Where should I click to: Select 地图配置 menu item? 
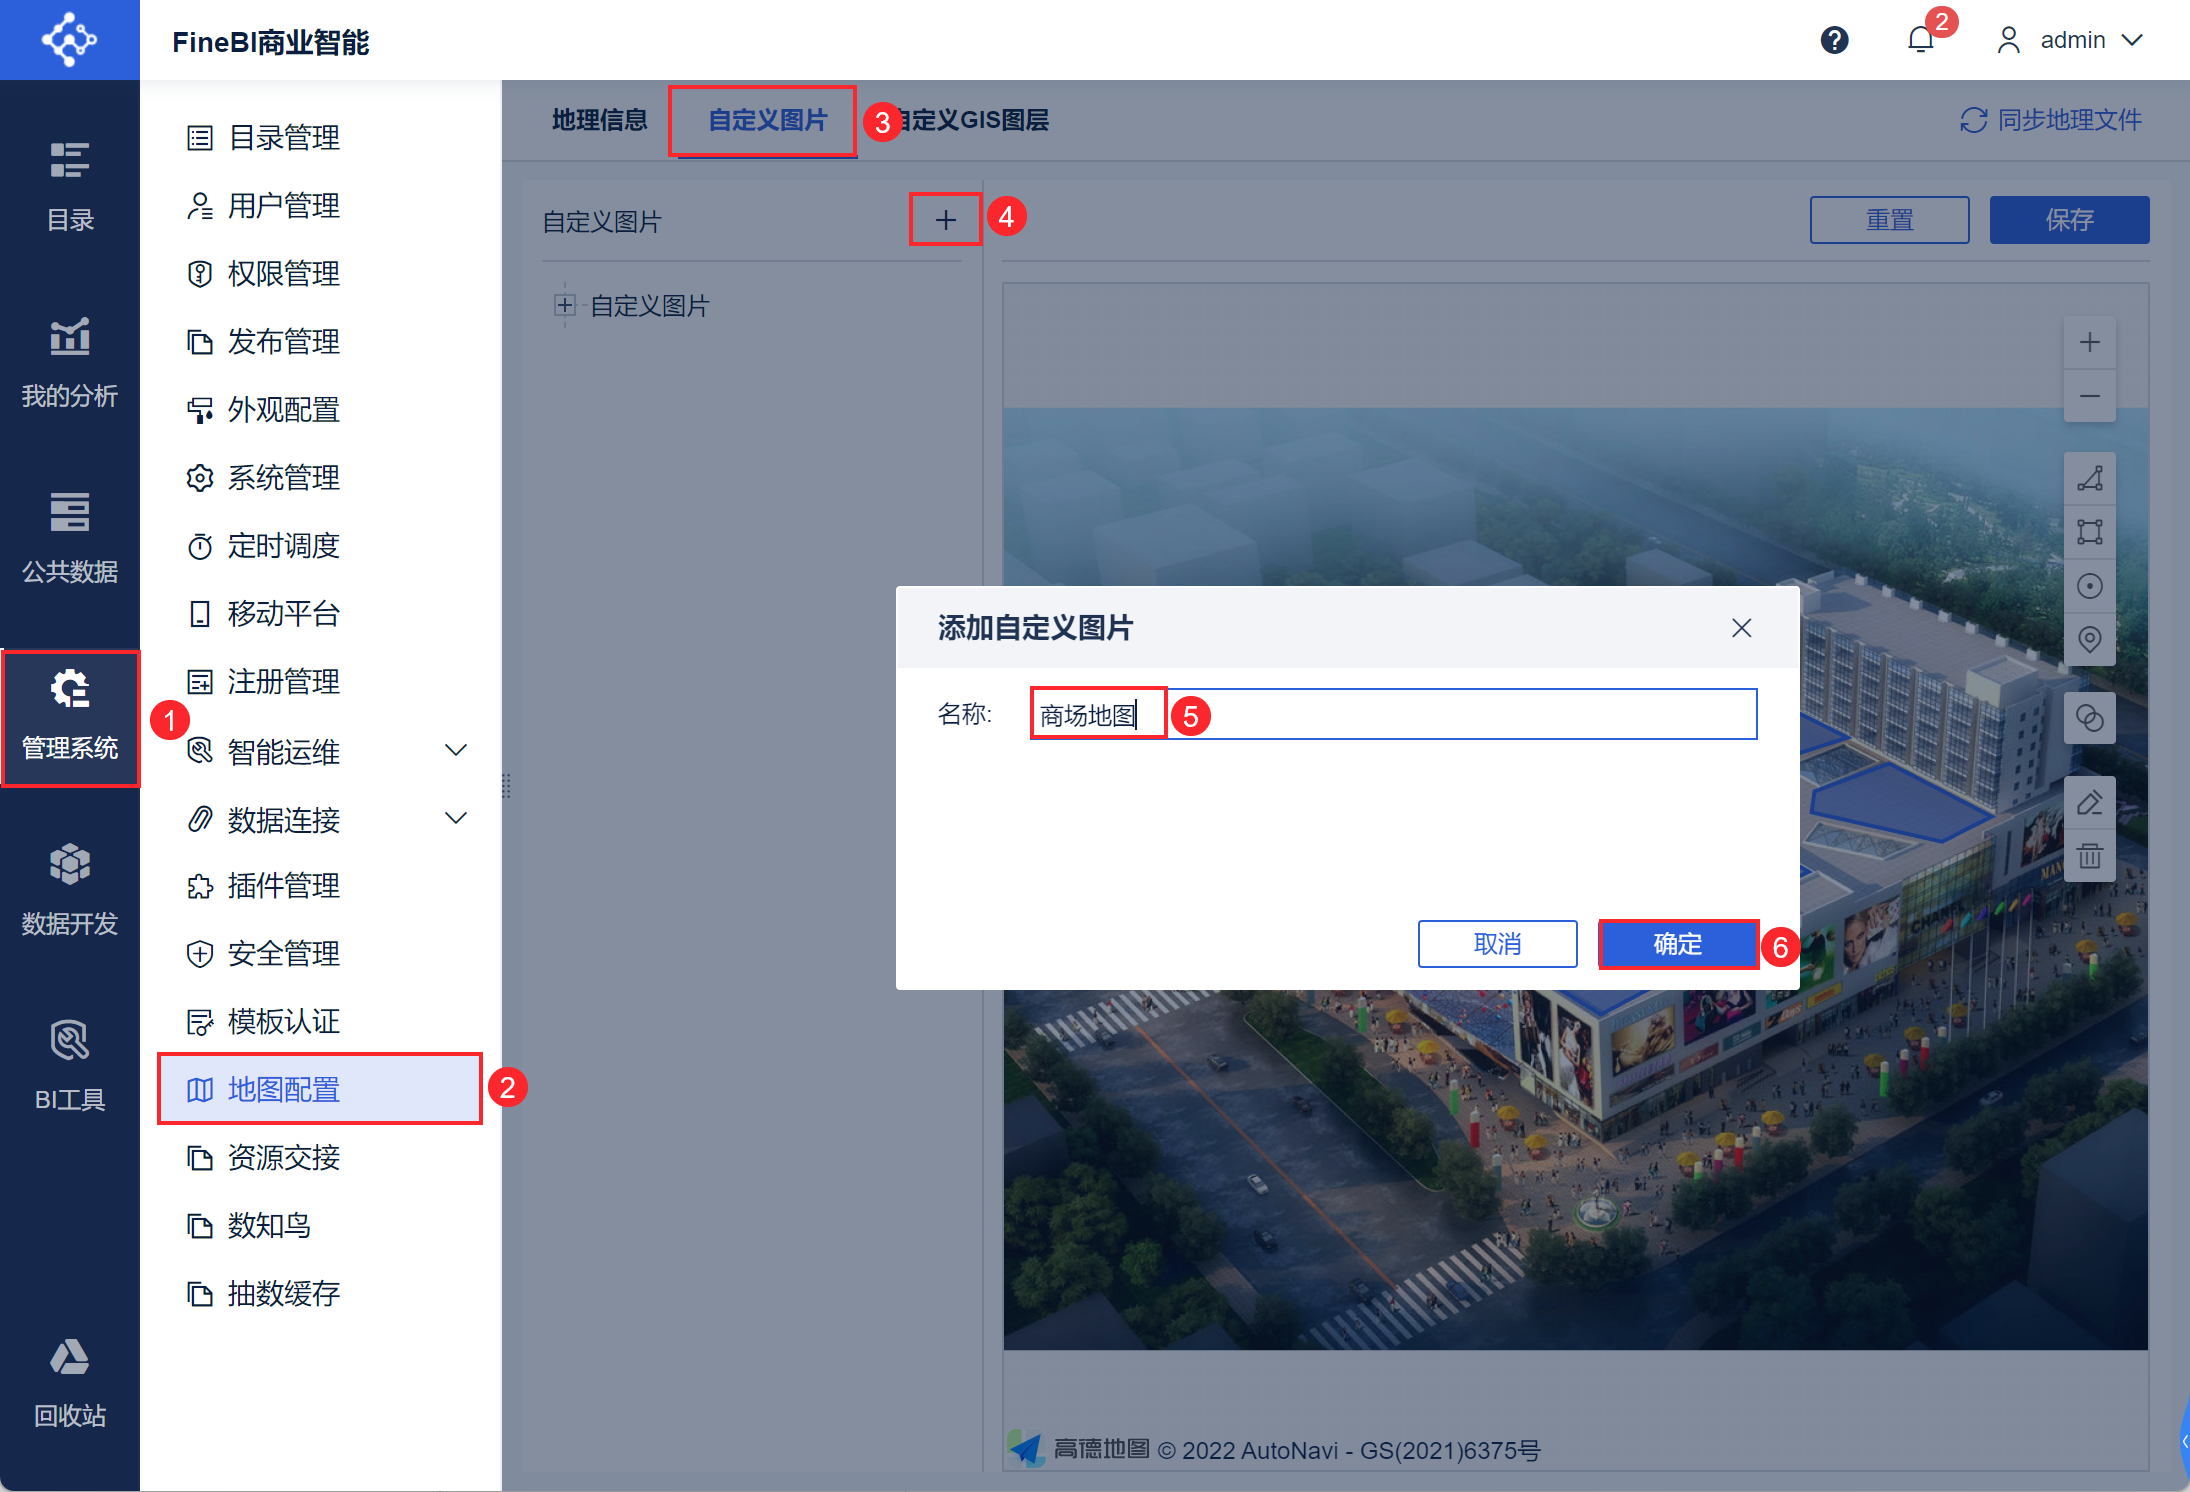[320, 1089]
